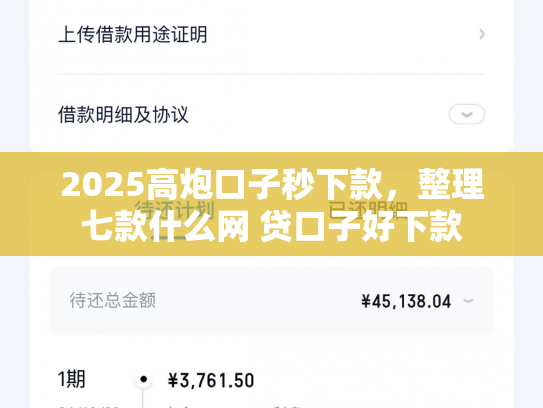Click the 1期 timeline dot marker
Viewport: 543px width, 408px height.
(143, 379)
